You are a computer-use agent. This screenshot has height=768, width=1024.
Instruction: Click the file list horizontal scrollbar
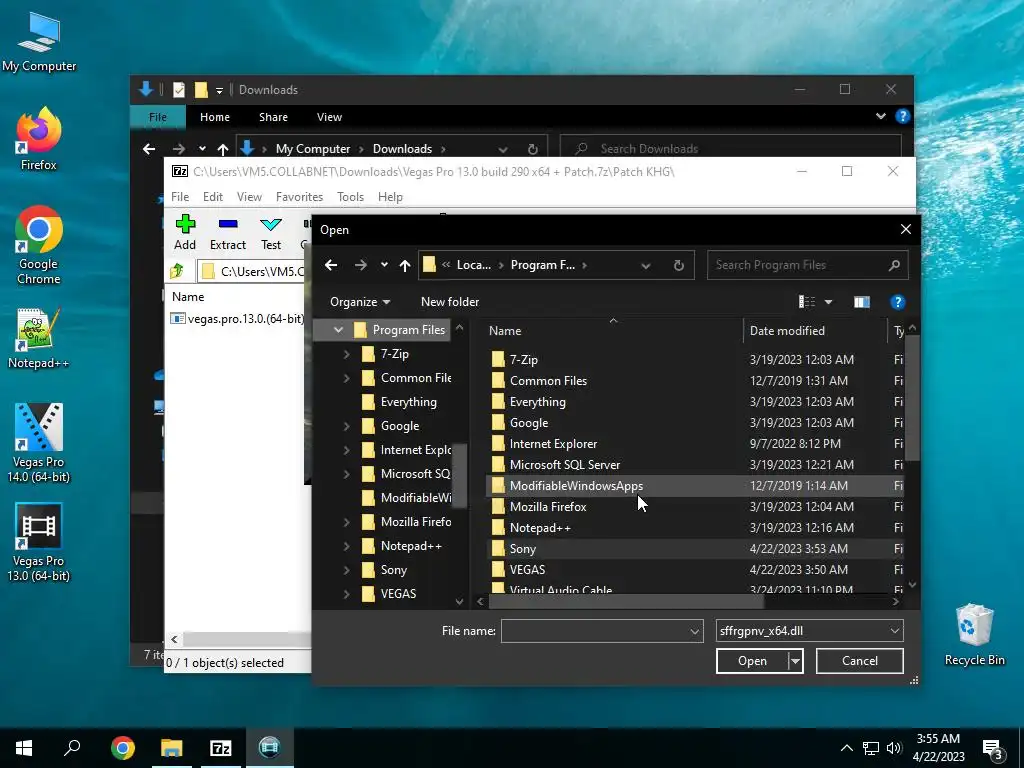point(626,601)
